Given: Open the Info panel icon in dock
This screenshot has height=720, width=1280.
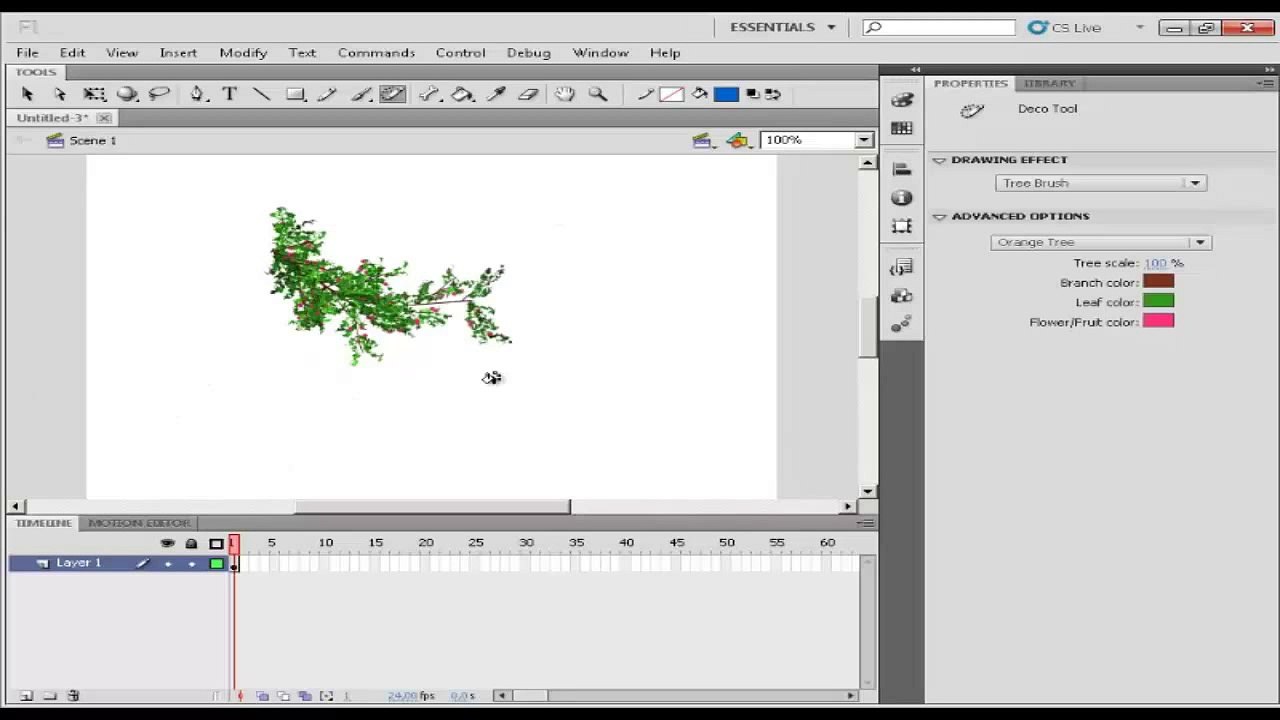Looking at the screenshot, I should (x=901, y=198).
